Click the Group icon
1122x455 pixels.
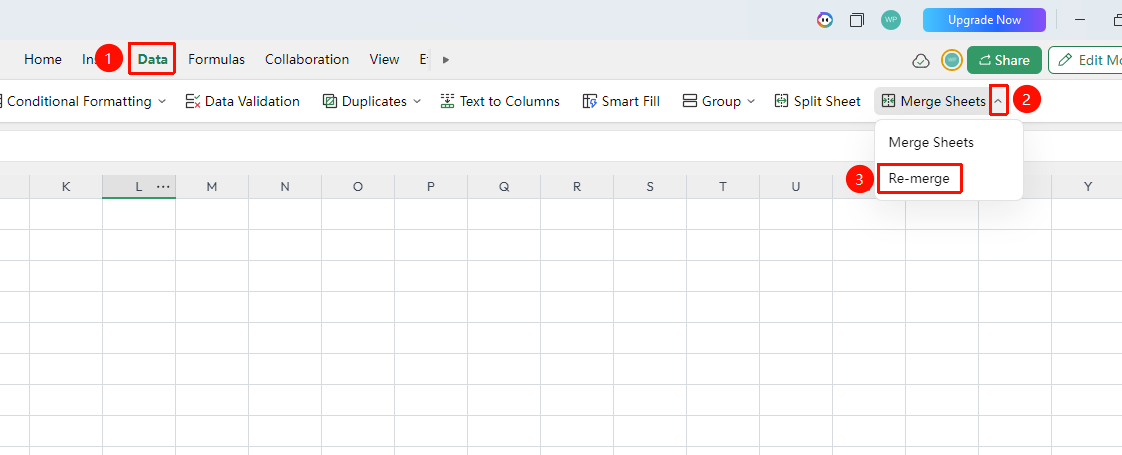tap(690, 102)
